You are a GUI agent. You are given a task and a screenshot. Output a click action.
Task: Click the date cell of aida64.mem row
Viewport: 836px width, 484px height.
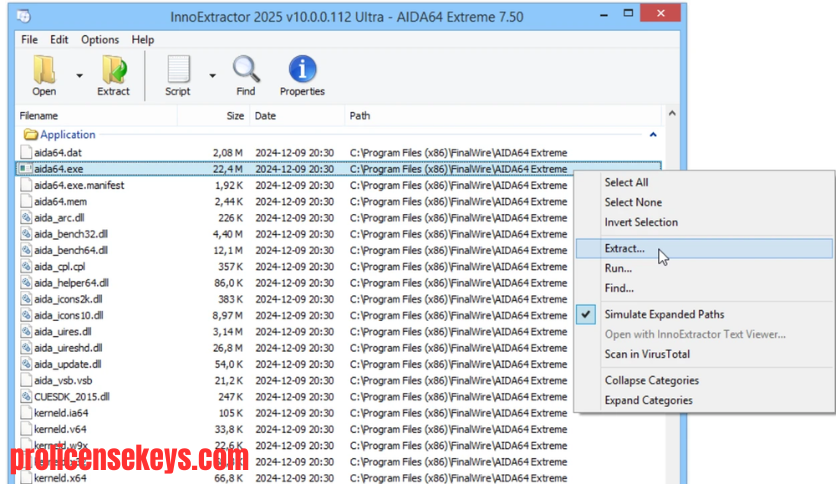[x=294, y=201]
